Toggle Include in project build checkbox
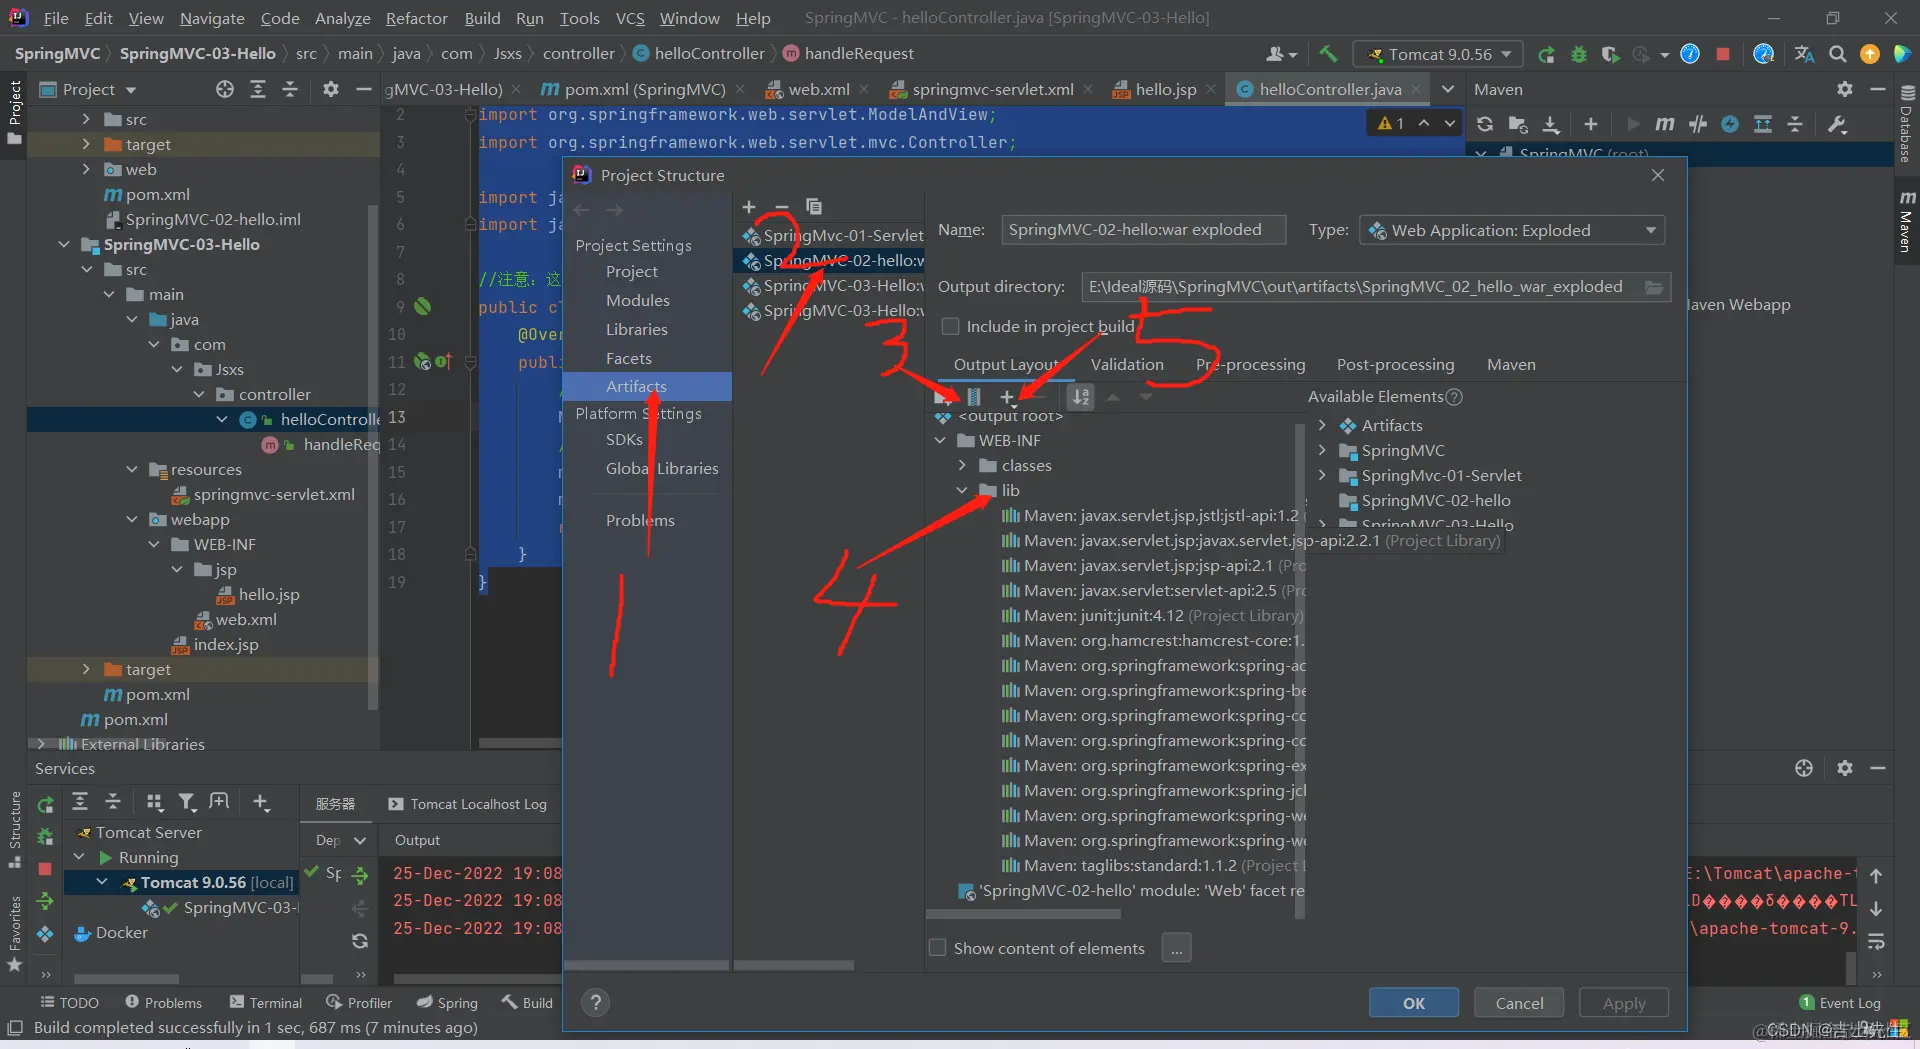The width and height of the screenshot is (1920, 1049). (951, 326)
